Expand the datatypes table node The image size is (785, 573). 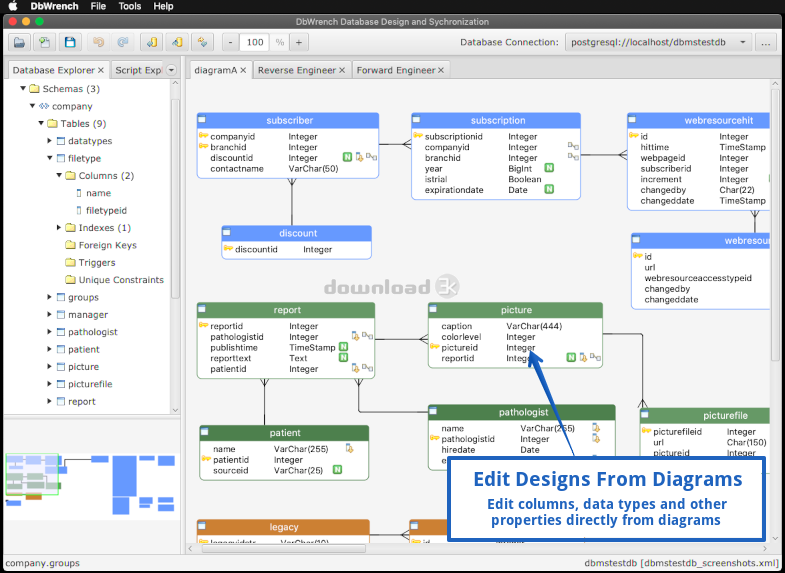click(50, 141)
